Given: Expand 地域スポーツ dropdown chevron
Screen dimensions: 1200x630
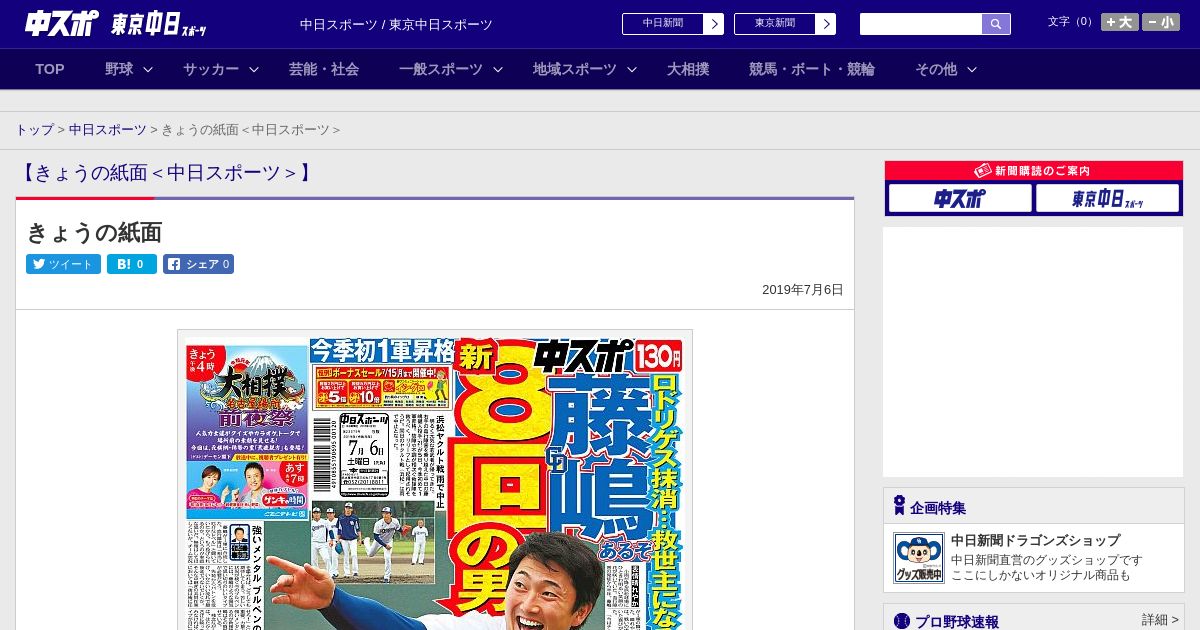Looking at the screenshot, I should pos(632,70).
